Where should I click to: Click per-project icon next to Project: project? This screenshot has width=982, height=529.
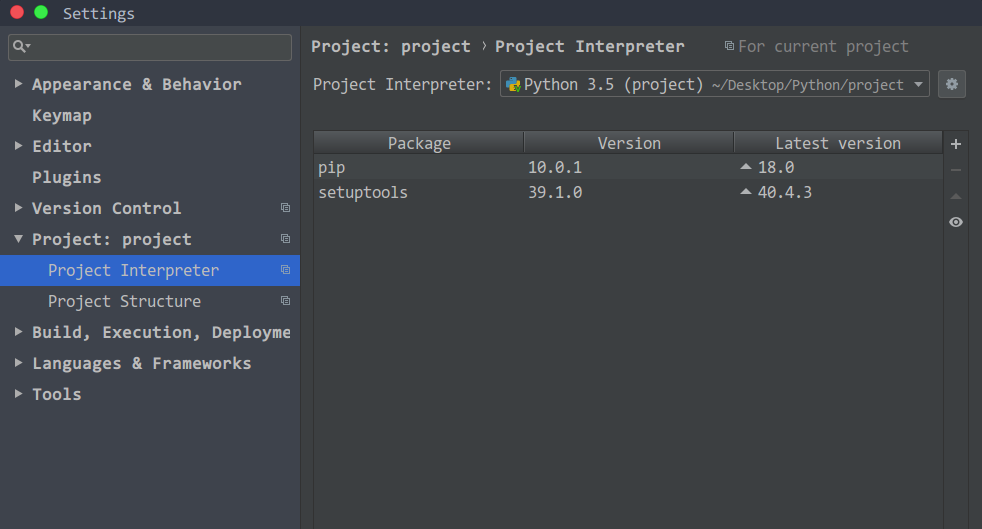coord(286,239)
